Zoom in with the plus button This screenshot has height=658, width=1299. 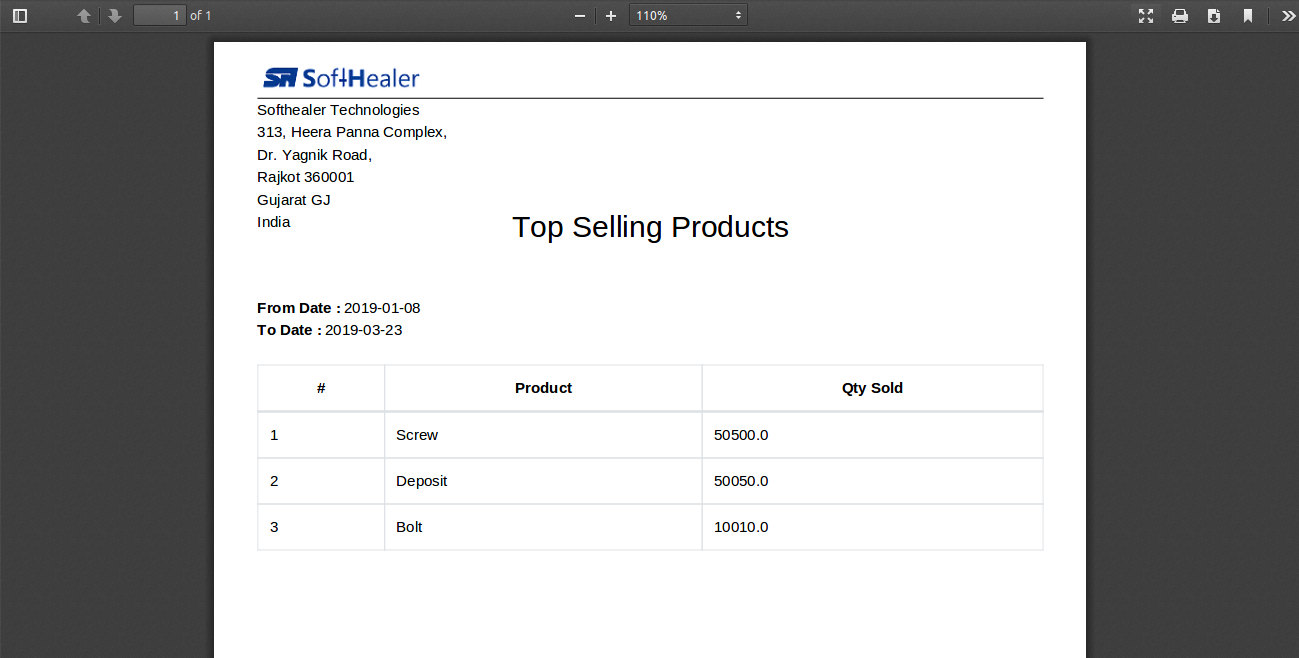611,16
